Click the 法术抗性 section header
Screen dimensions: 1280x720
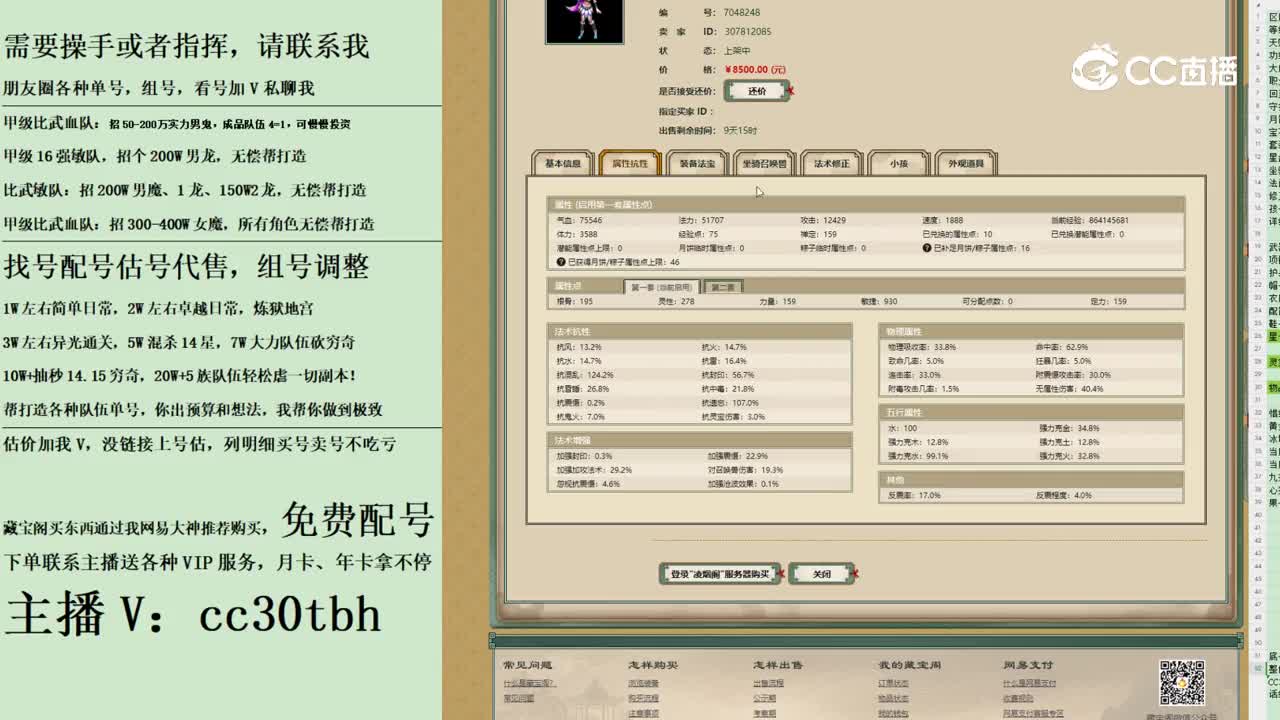[x=701, y=331]
